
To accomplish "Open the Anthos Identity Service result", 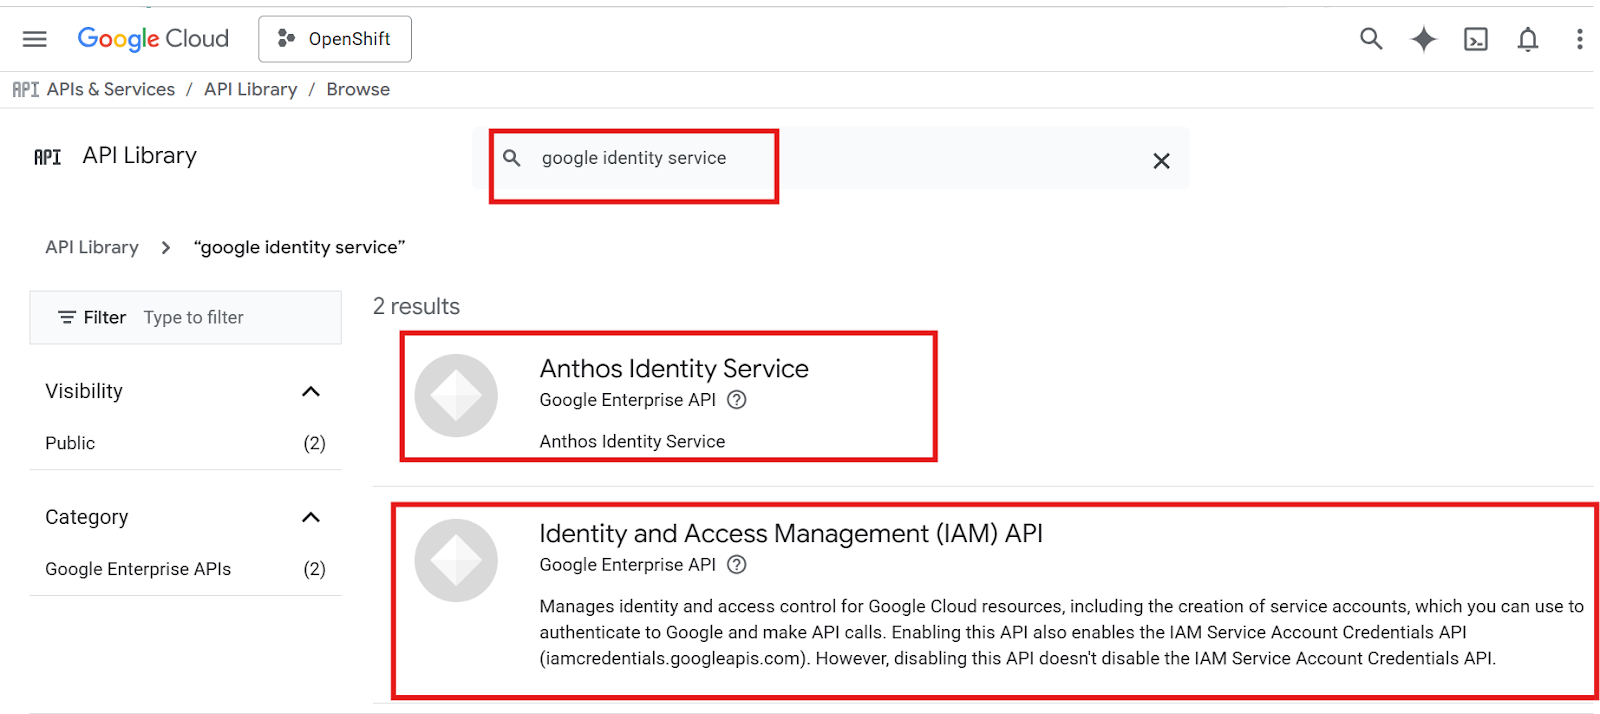I will click(673, 369).
